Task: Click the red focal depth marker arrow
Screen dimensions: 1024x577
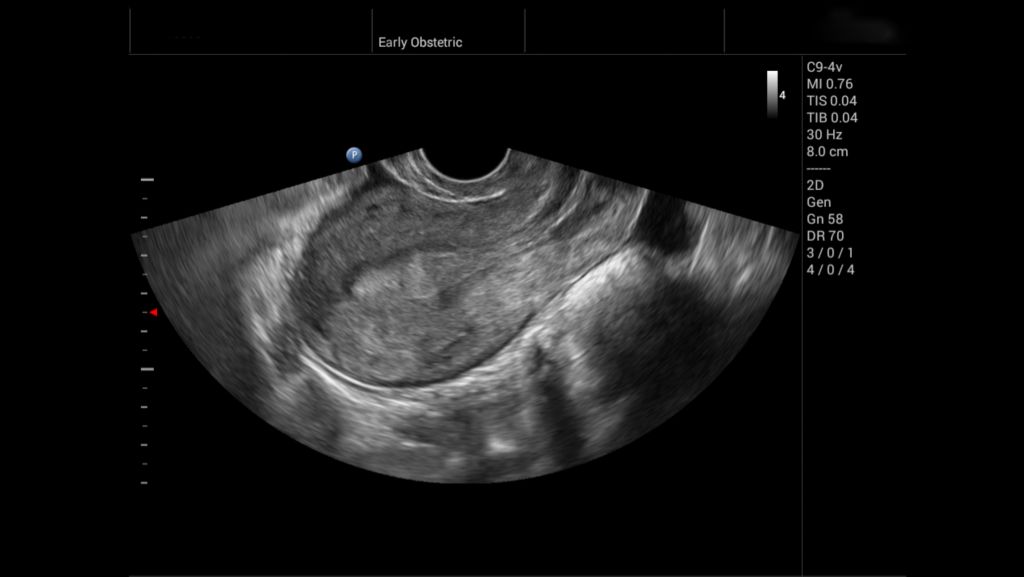Action: click(152, 313)
